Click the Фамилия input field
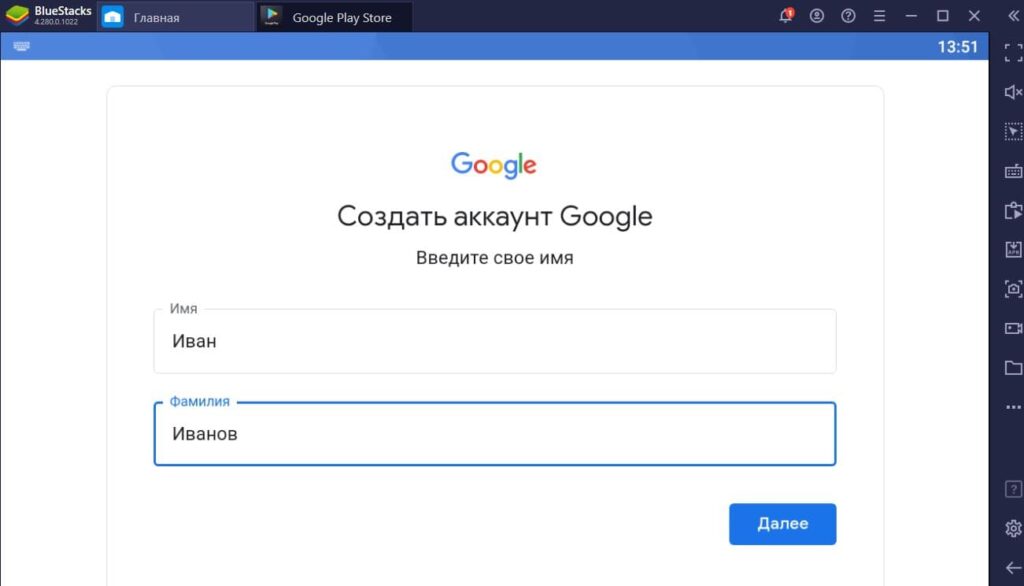Image resolution: width=1024 pixels, height=586 pixels. pos(494,434)
